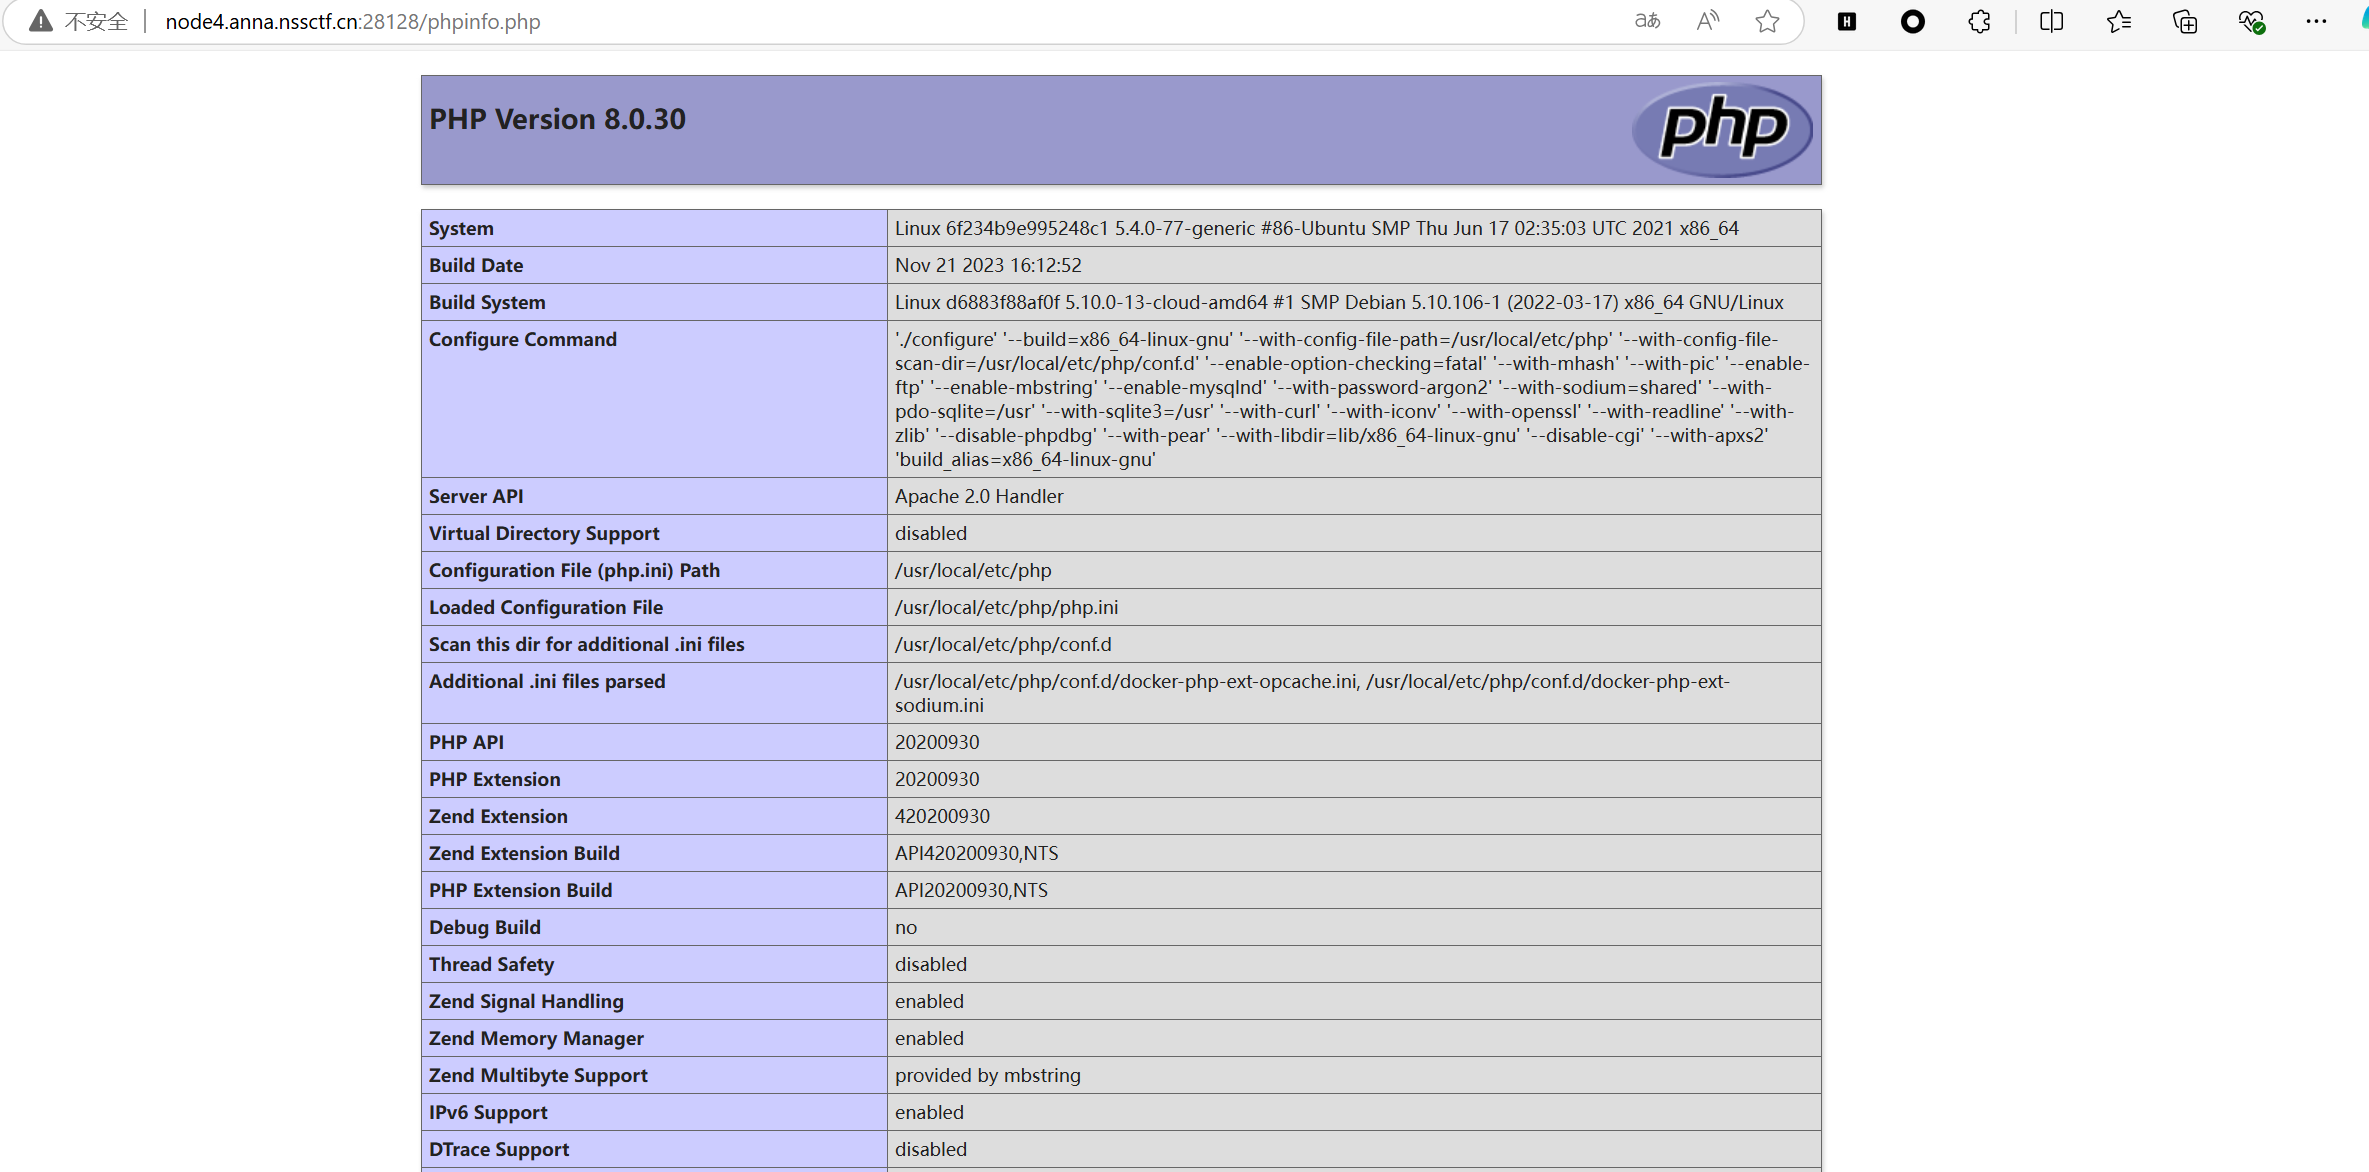Click the Configure Command row label
Screen dimensions: 2369x1172
[523, 339]
